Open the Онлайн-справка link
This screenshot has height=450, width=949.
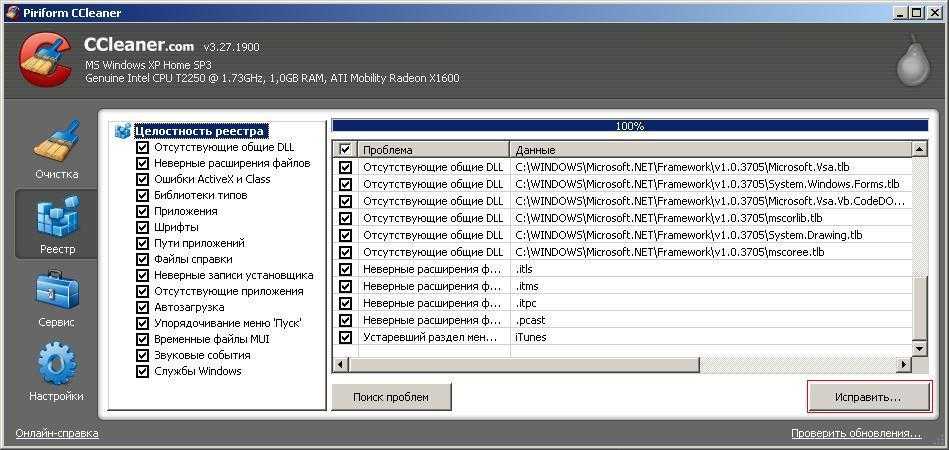tap(57, 434)
